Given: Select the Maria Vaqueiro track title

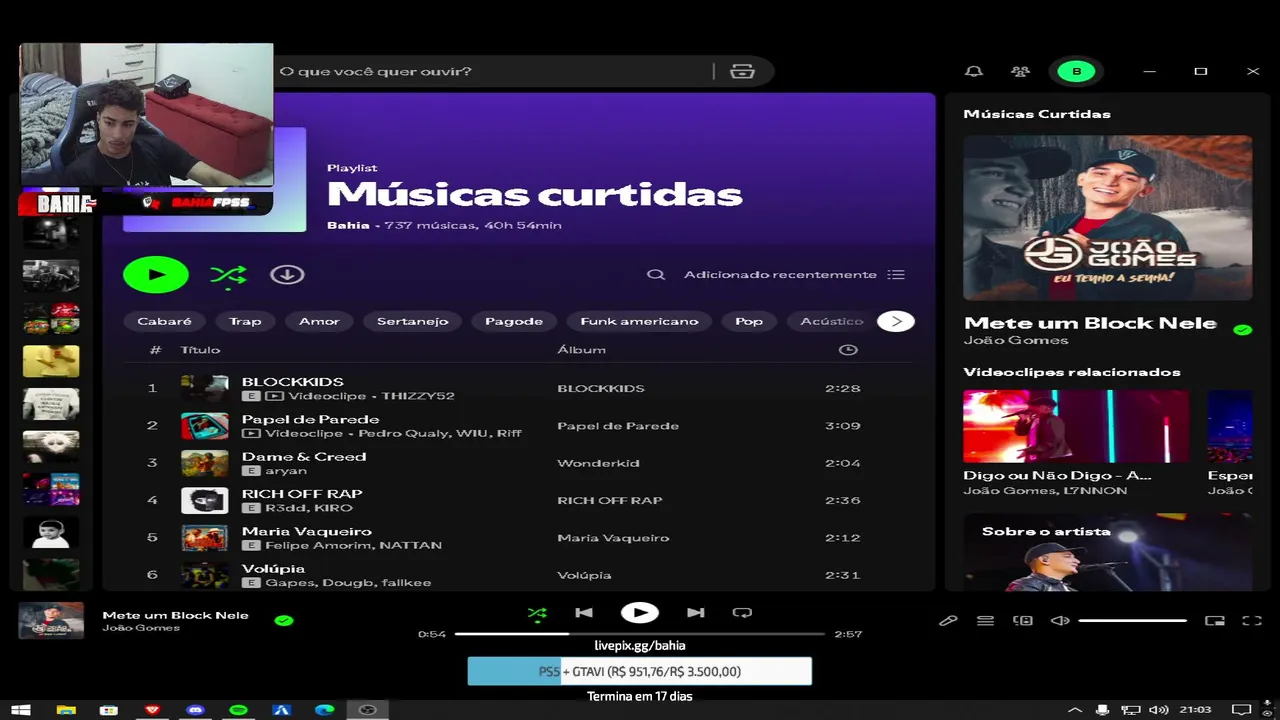Looking at the screenshot, I should [x=307, y=531].
